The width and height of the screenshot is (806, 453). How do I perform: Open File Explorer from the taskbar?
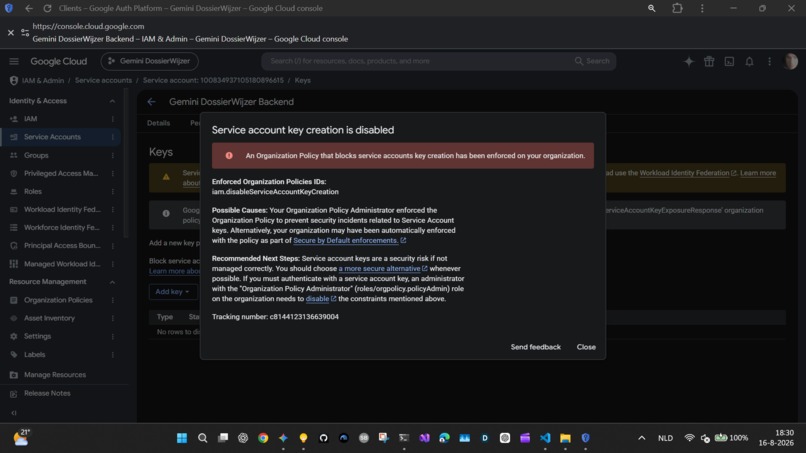pos(565,438)
